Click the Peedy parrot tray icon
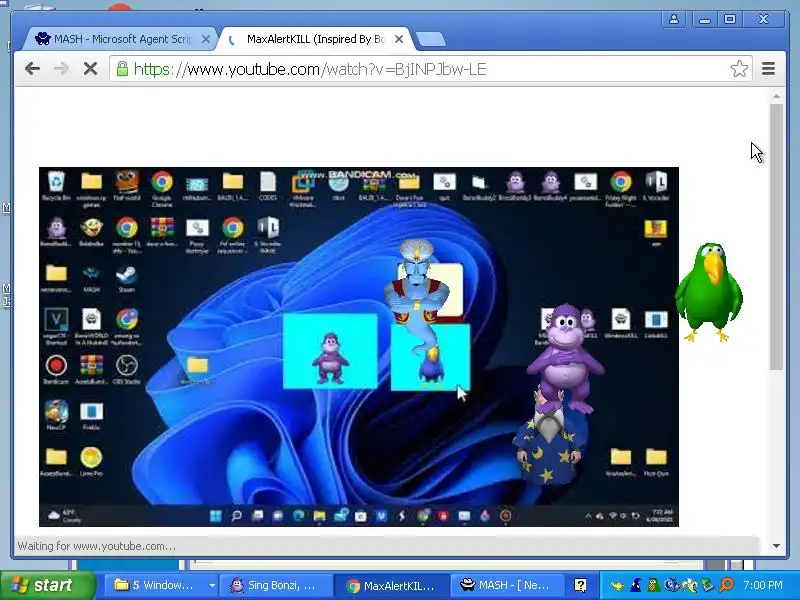 pos(654,585)
